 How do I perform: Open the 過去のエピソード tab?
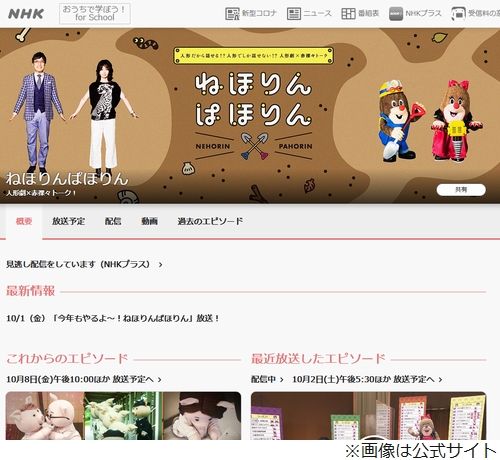pos(210,221)
